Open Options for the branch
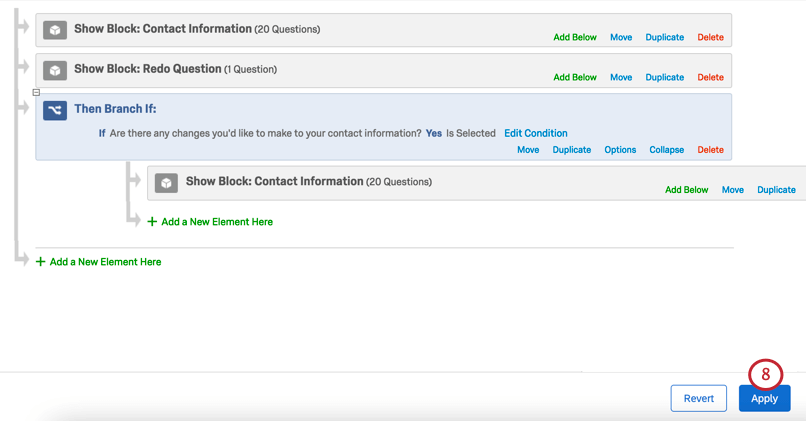Screen dimensions: 806x421 click(620, 150)
